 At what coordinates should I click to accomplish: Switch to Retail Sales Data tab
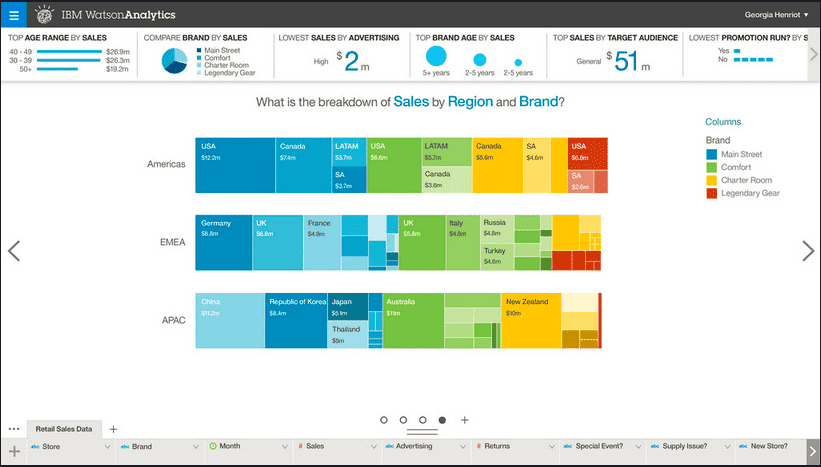(64, 429)
